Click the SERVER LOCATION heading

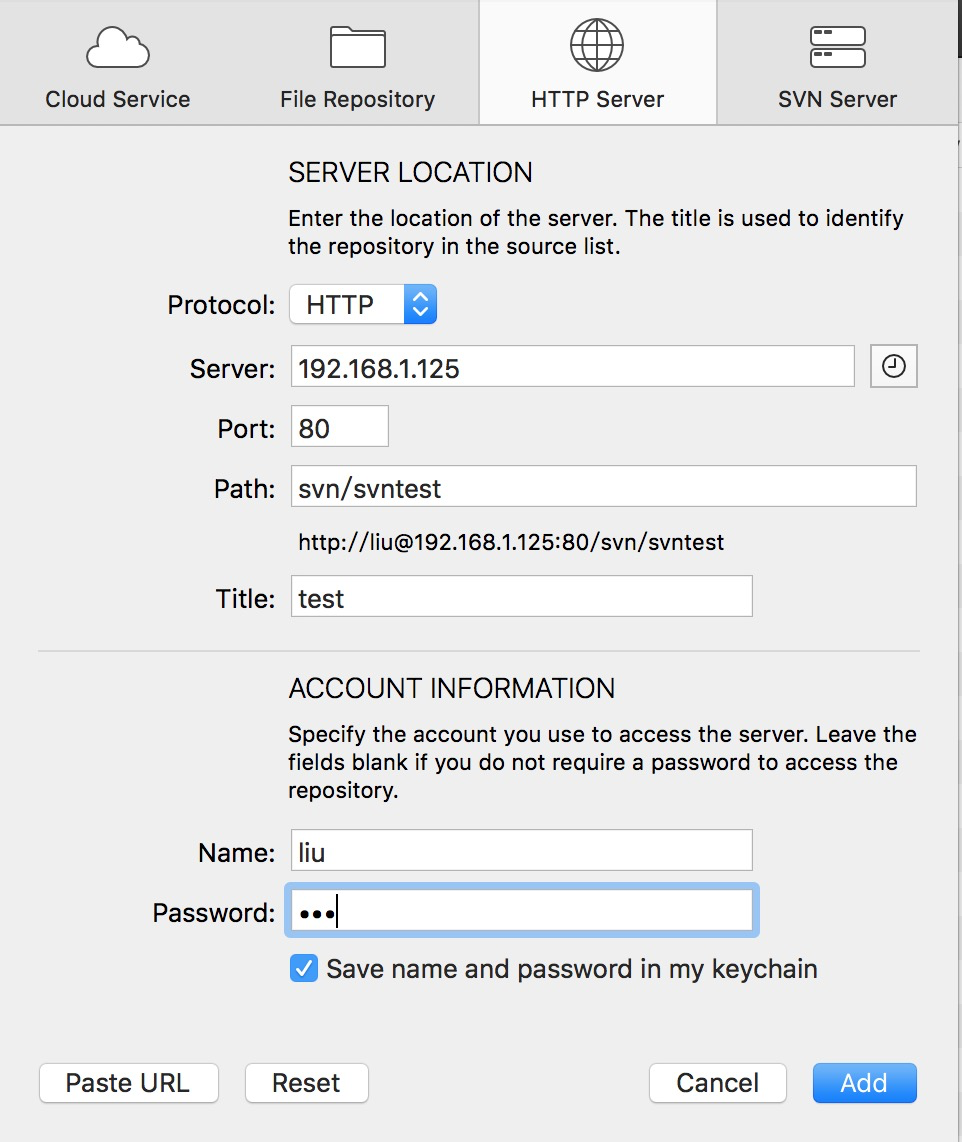click(410, 173)
